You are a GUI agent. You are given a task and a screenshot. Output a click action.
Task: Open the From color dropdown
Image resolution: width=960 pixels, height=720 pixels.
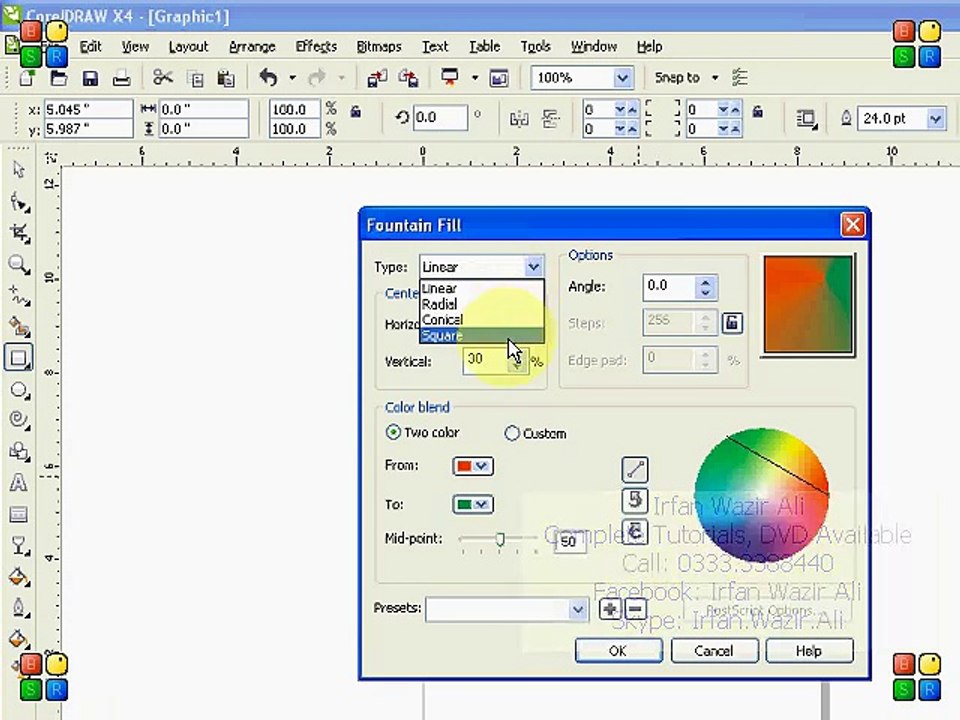[473, 466]
